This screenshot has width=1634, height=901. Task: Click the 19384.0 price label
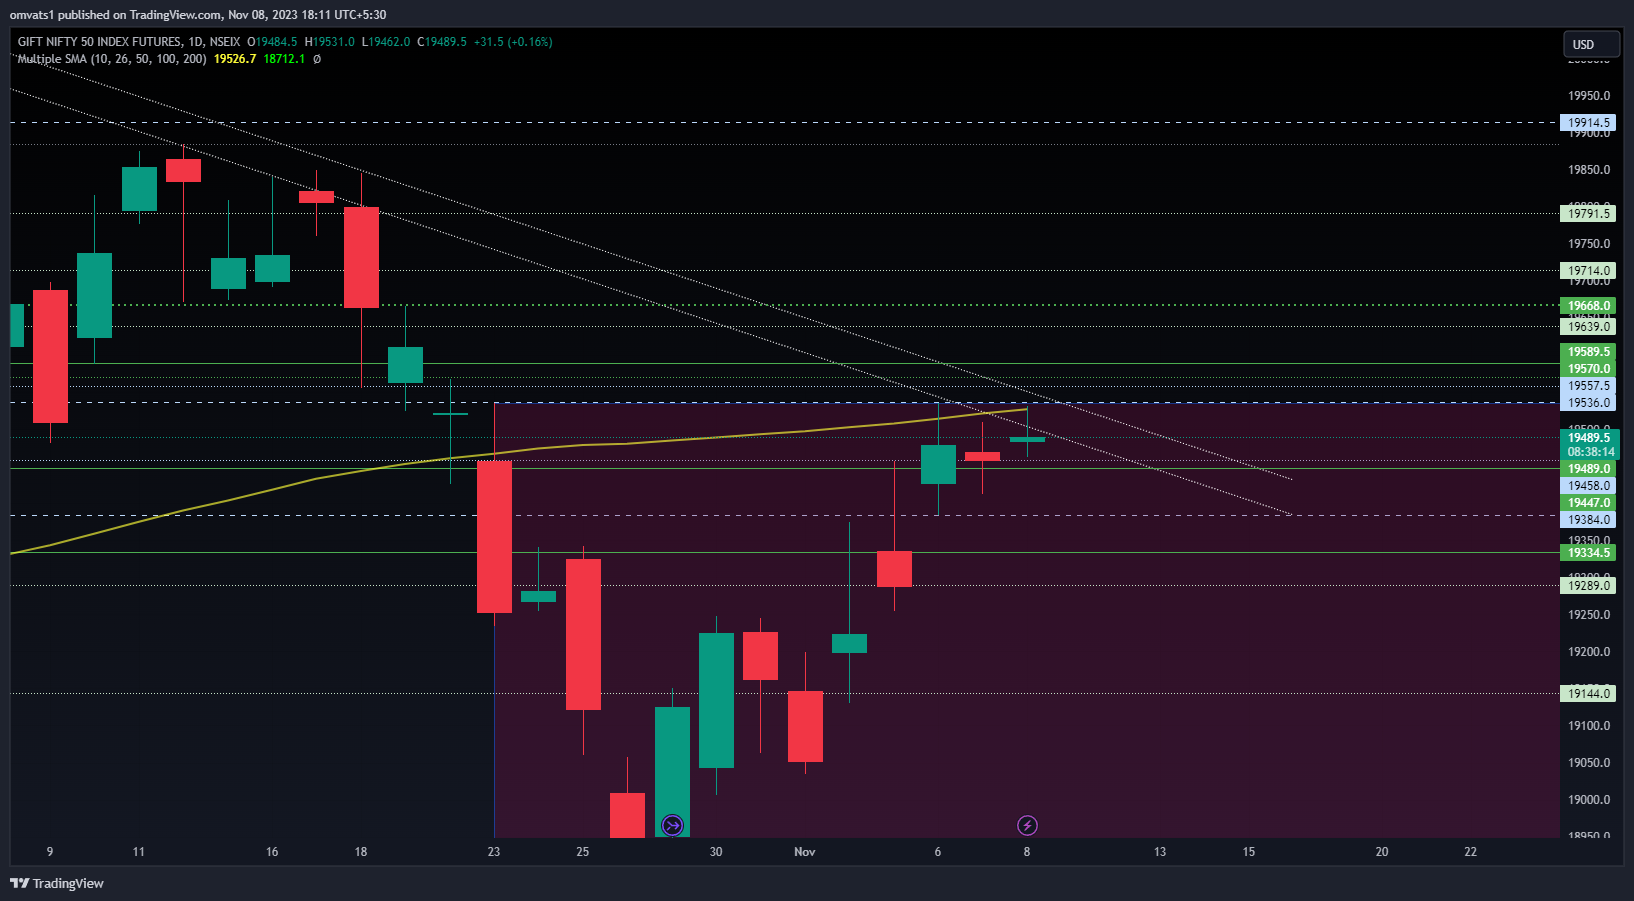pos(1588,520)
